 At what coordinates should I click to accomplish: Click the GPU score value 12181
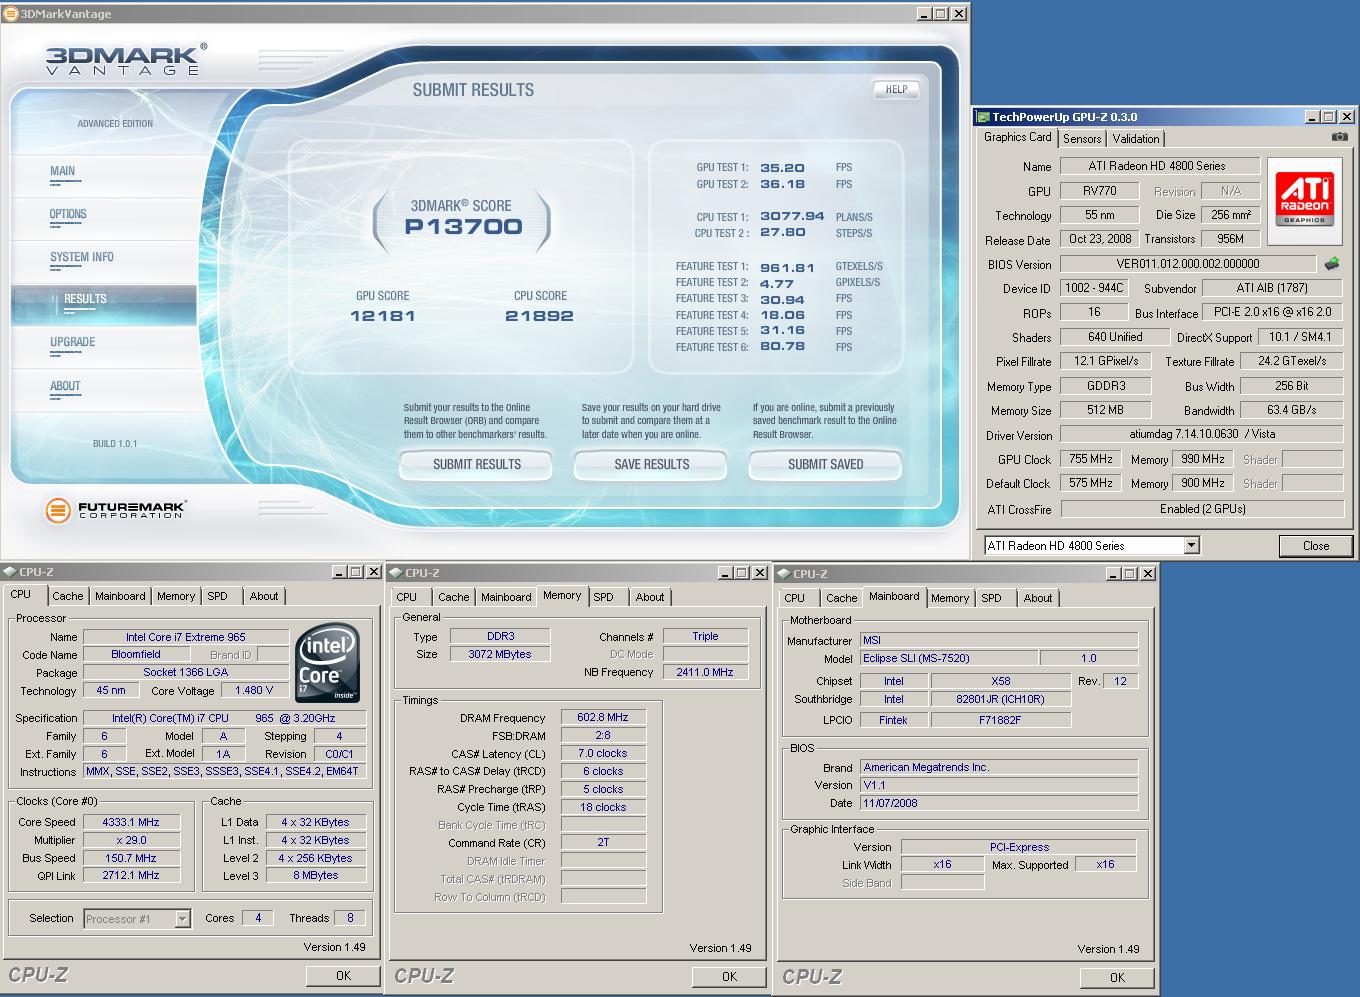coord(382,316)
